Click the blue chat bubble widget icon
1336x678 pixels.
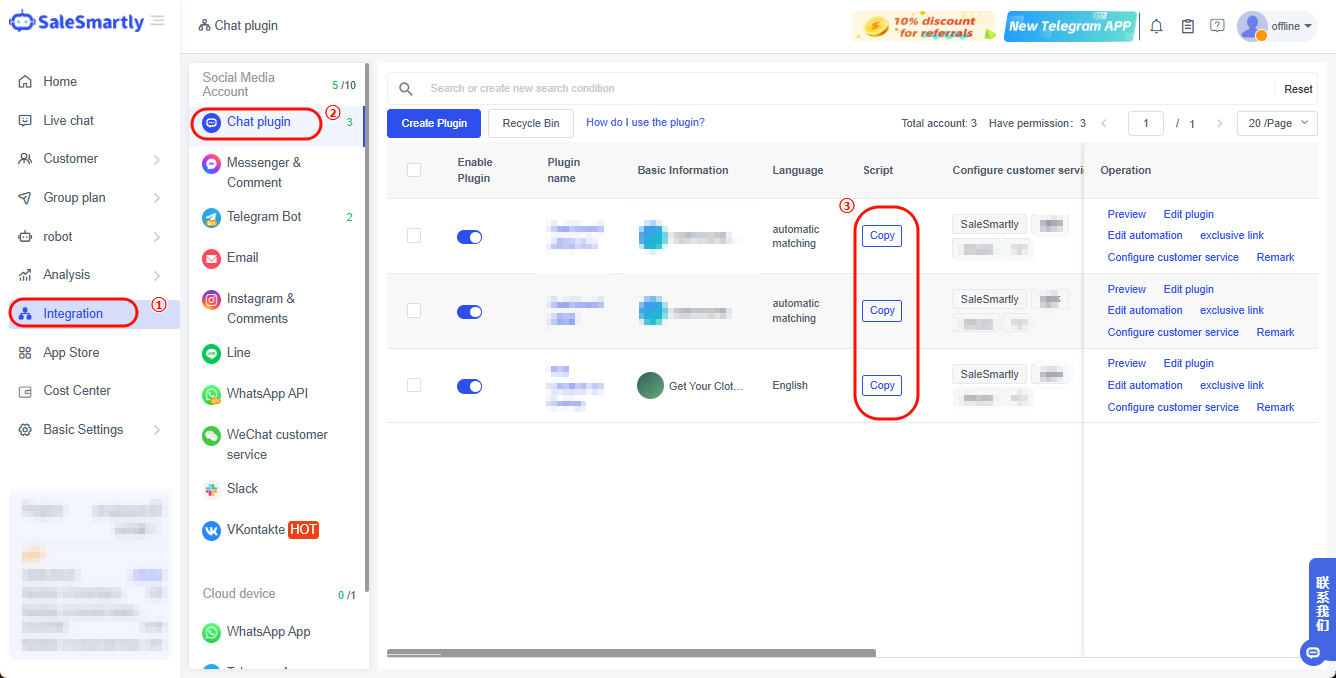(x=1312, y=653)
